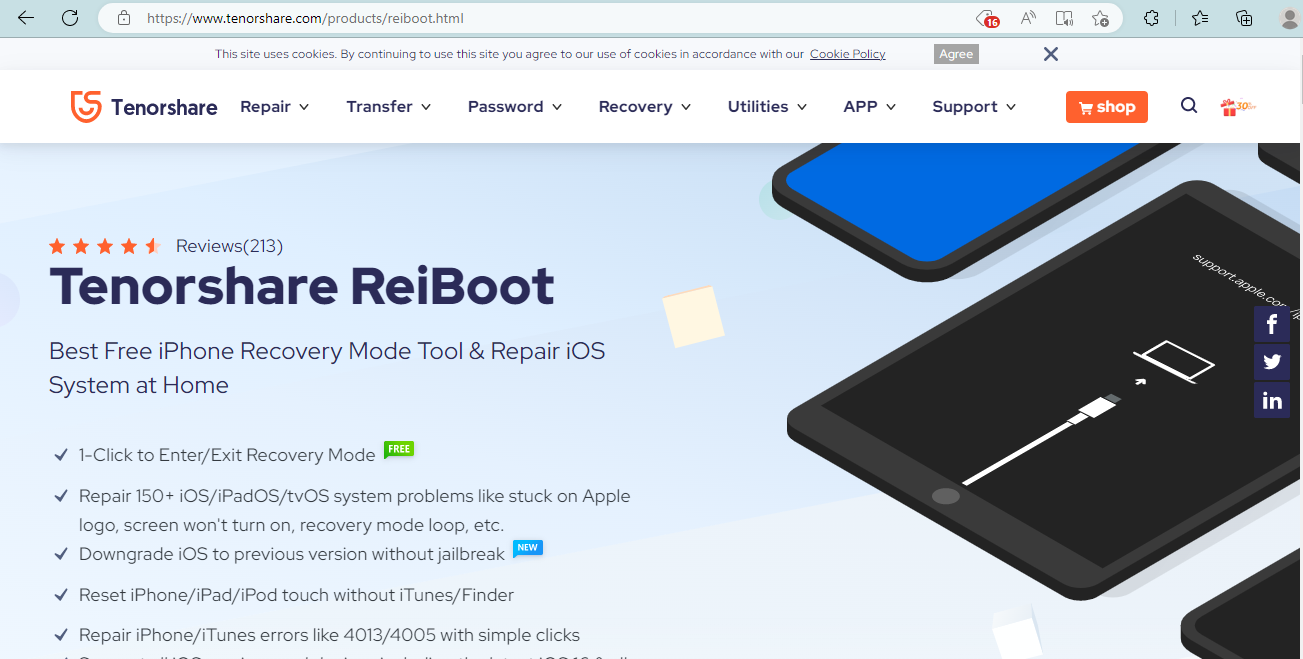Image resolution: width=1303 pixels, height=659 pixels.
Task: Agree to the cookie policy
Action: (956, 54)
